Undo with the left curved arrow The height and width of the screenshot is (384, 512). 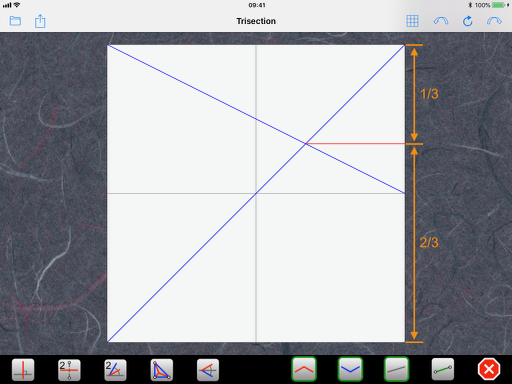click(441, 21)
